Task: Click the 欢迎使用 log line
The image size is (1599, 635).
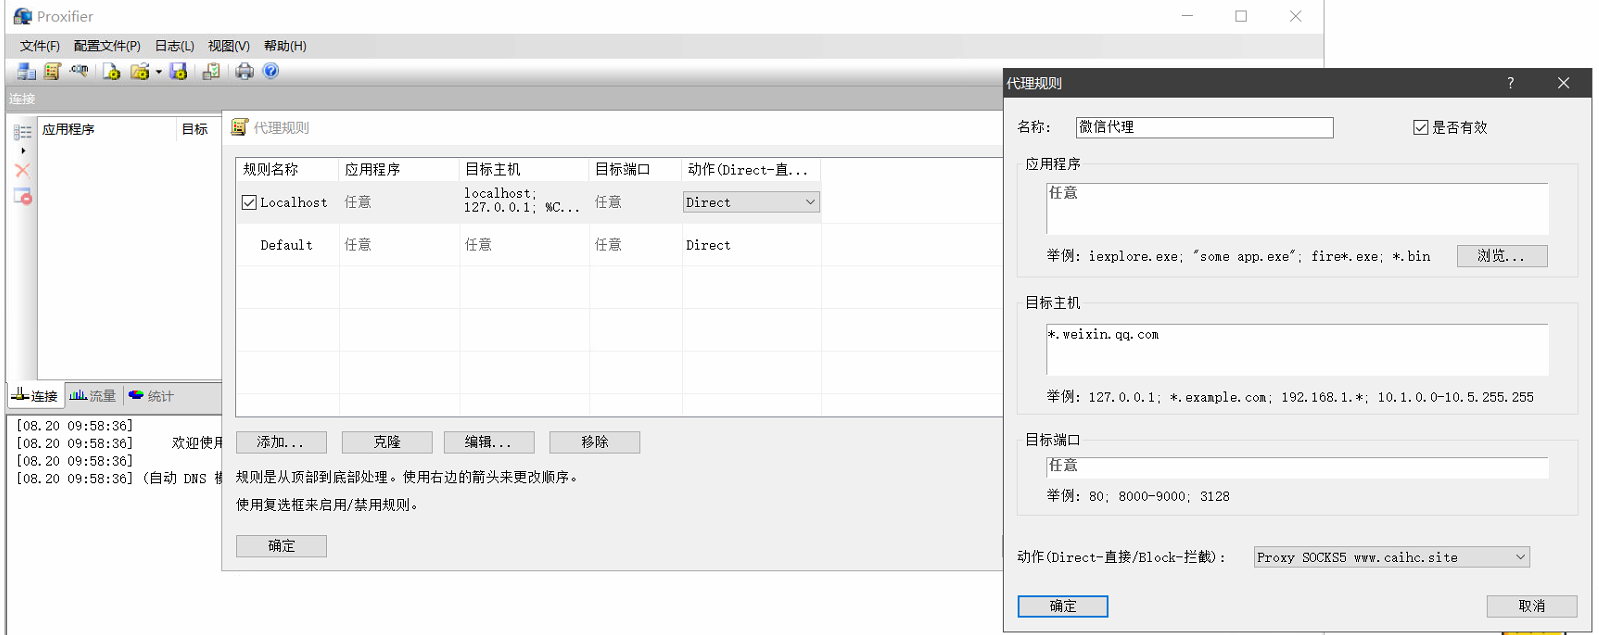Action: point(119,443)
